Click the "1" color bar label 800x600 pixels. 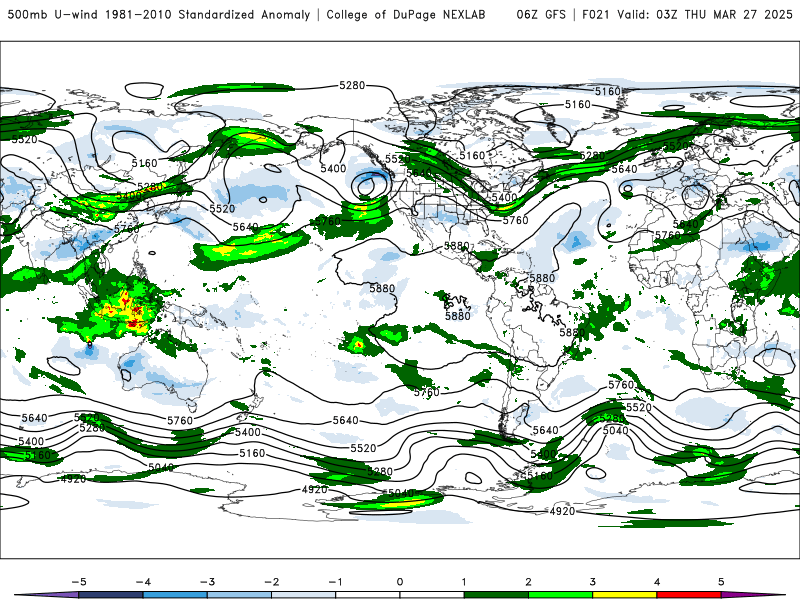point(464,582)
